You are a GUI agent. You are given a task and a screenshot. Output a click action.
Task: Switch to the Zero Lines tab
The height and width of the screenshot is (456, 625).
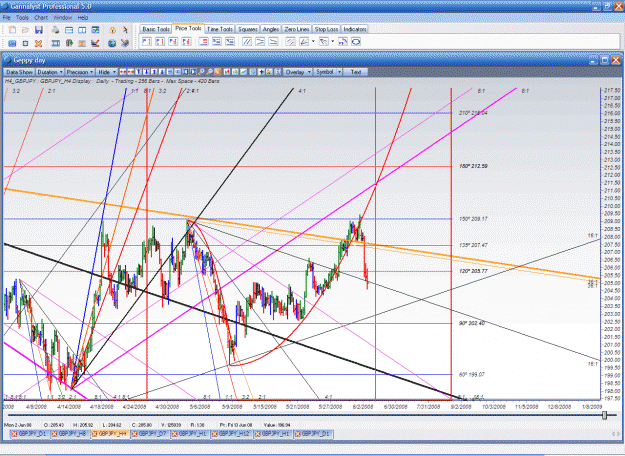pos(297,29)
